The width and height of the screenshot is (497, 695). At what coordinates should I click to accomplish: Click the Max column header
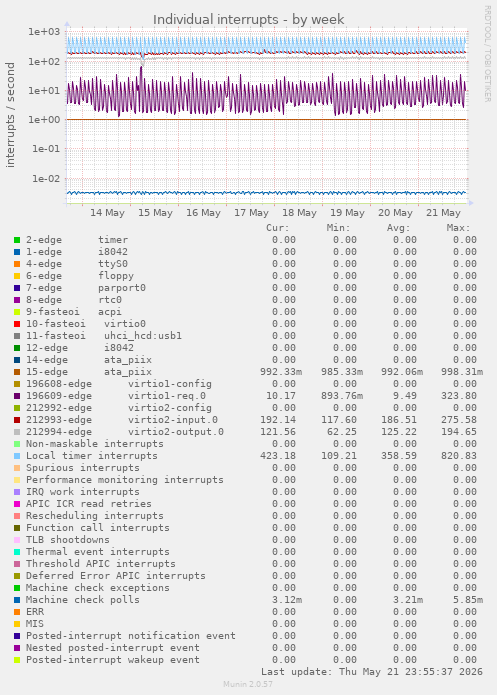pyautogui.click(x=458, y=228)
